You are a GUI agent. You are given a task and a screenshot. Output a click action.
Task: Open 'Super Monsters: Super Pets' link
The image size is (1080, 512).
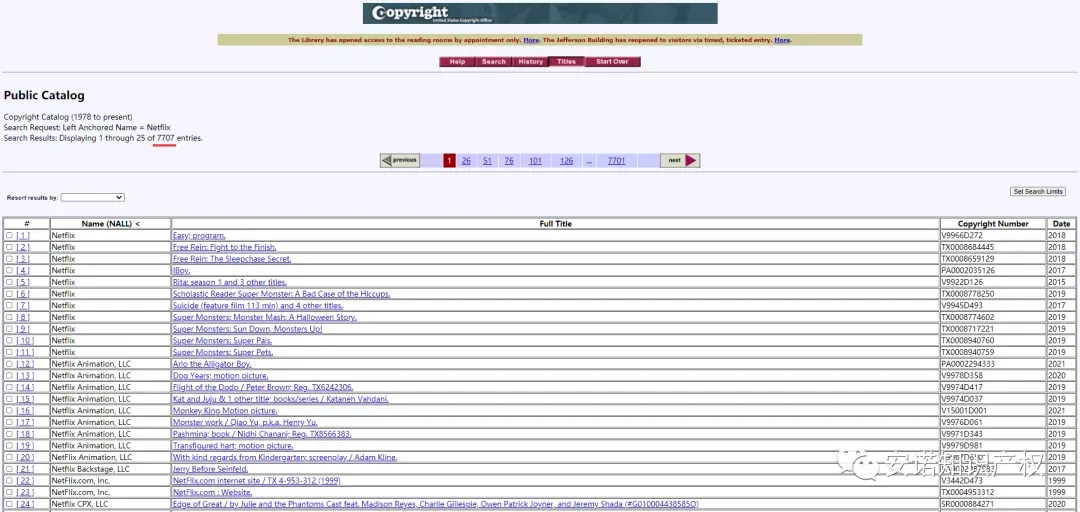click(x=223, y=352)
